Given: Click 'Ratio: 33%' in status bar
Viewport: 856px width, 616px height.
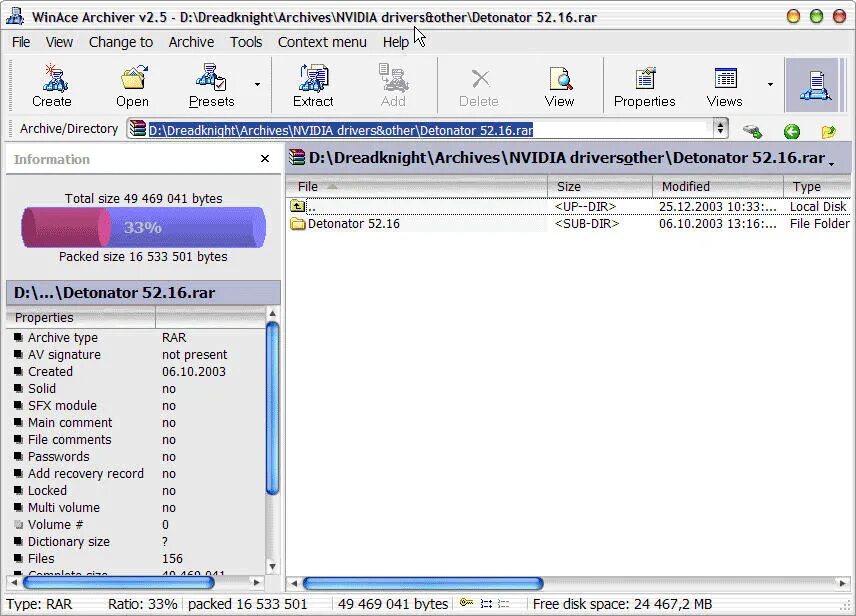Looking at the screenshot, I should pyautogui.click(x=142, y=604).
